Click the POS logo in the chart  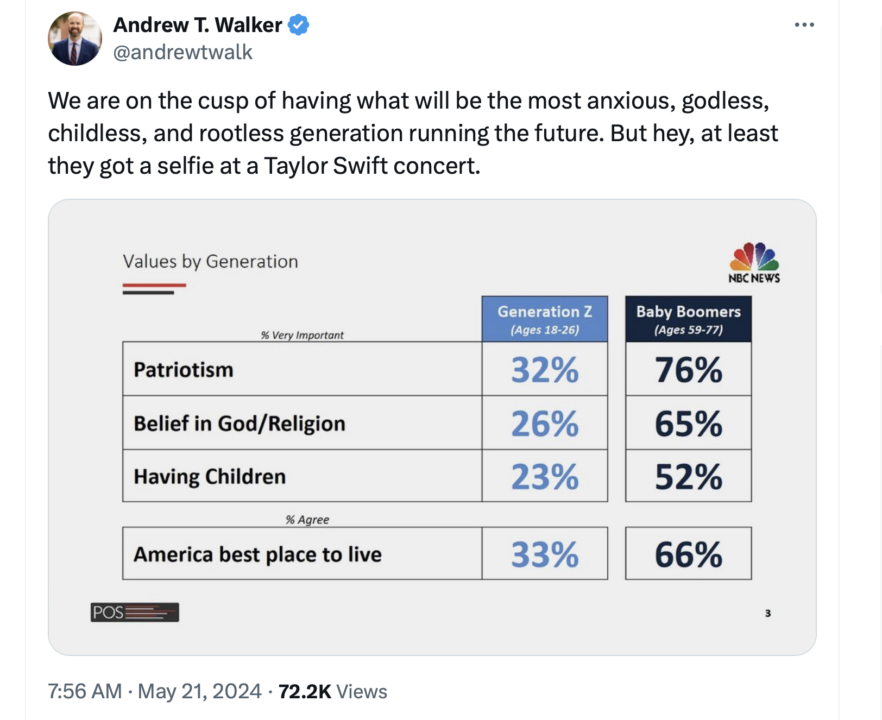134,612
